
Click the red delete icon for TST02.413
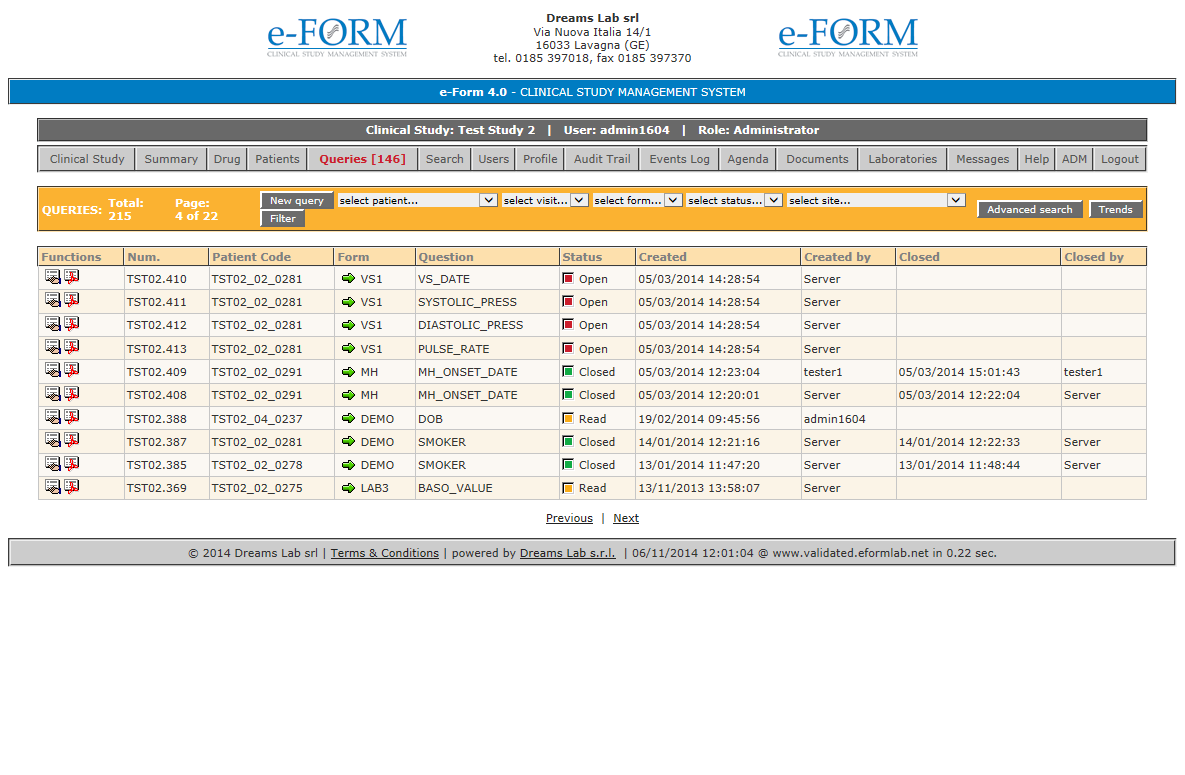tap(72, 347)
